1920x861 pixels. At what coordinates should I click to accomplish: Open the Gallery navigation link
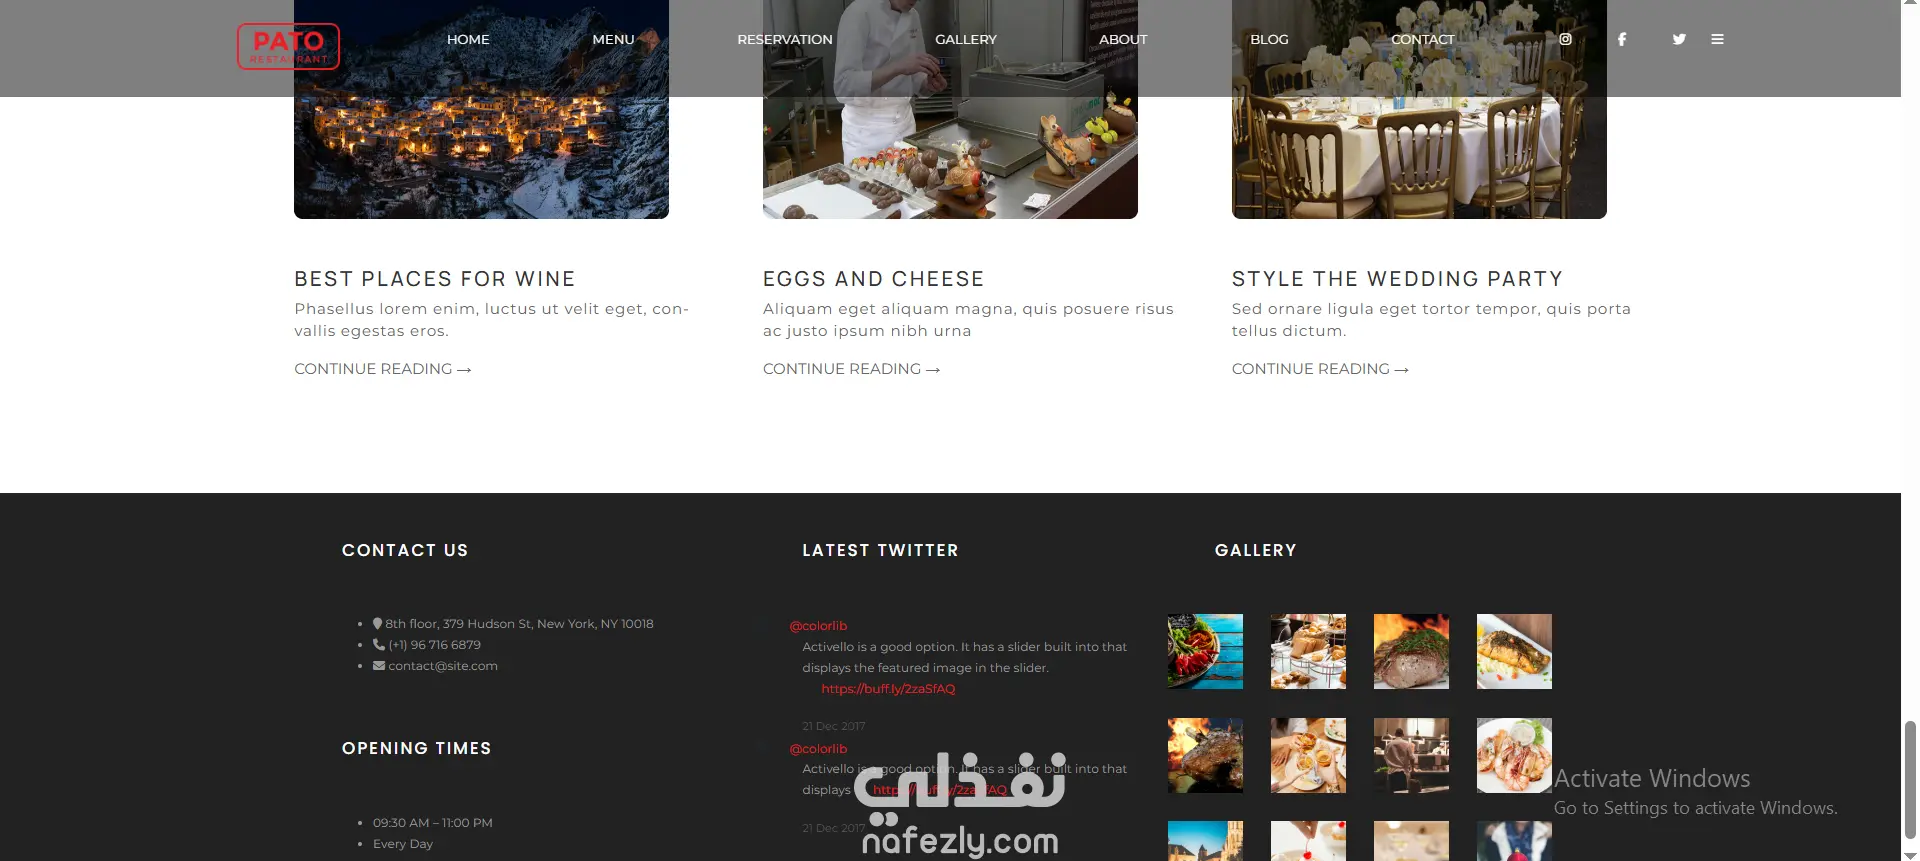point(966,39)
